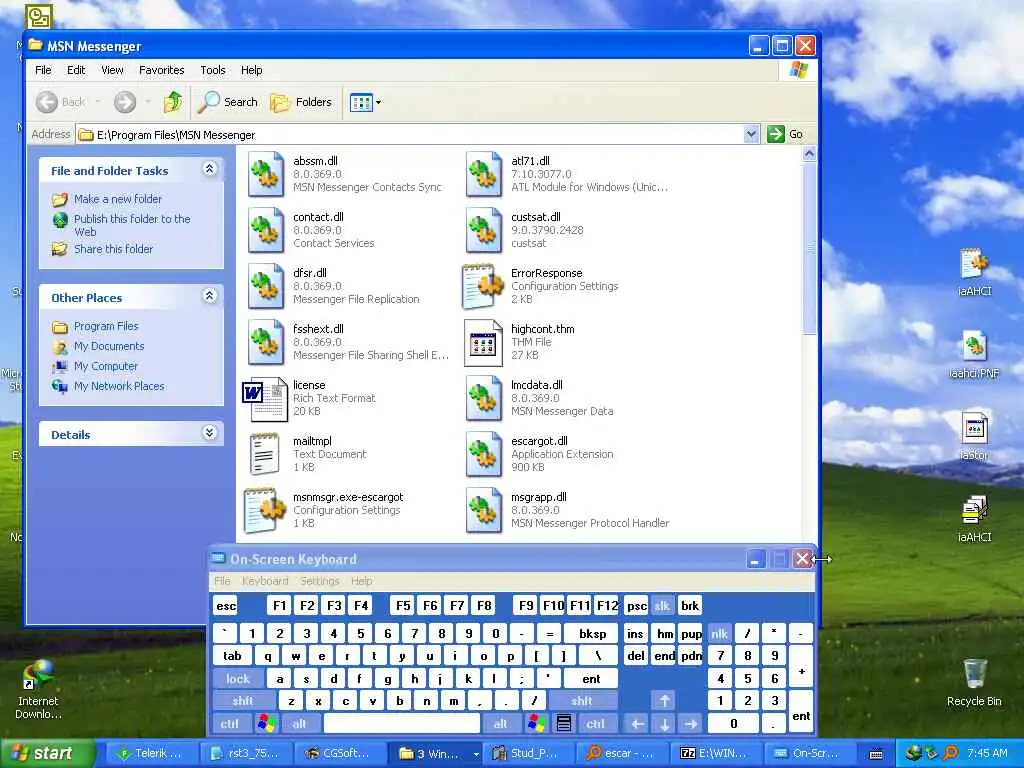
Task: Toggle the Folders pane button
Action: (x=301, y=102)
